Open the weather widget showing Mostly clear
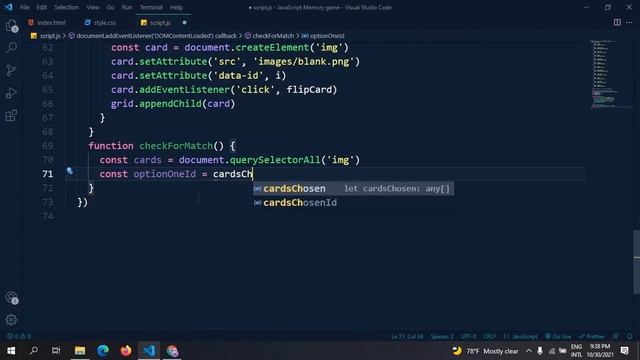Image resolution: width=640 pixels, height=360 pixels. (x=485, y=351)
